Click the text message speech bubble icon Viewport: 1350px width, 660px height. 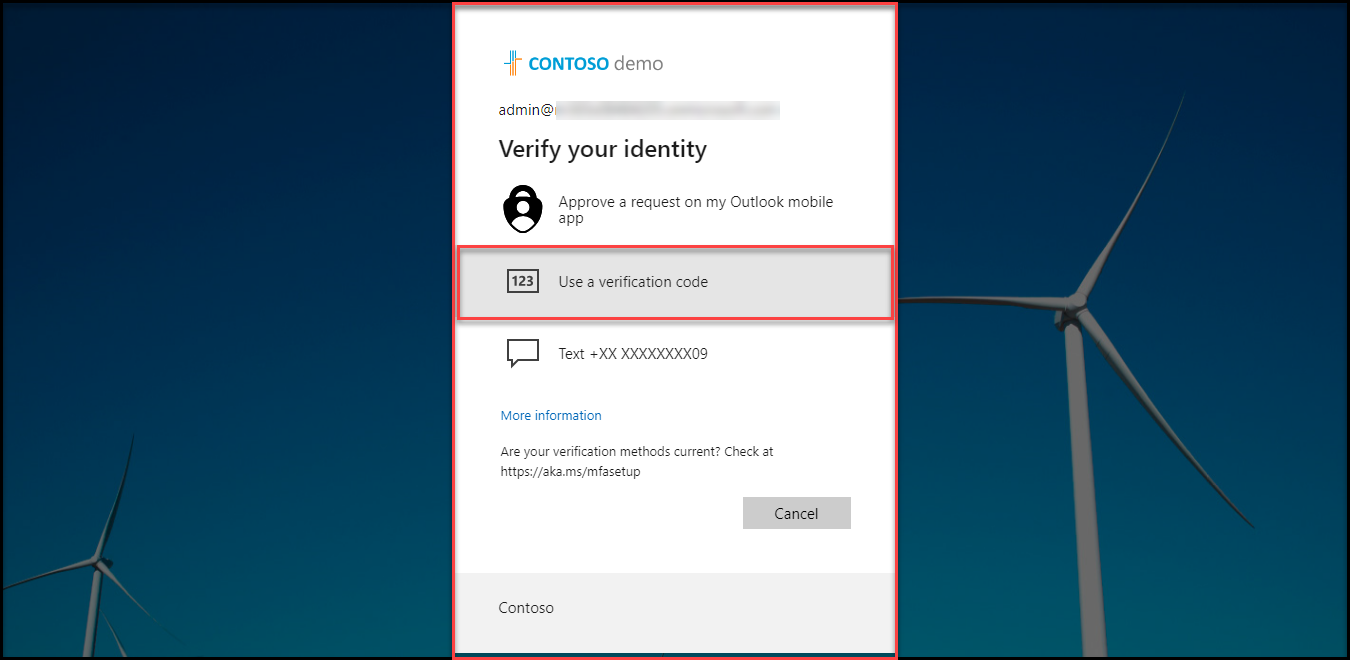[522, 353]
